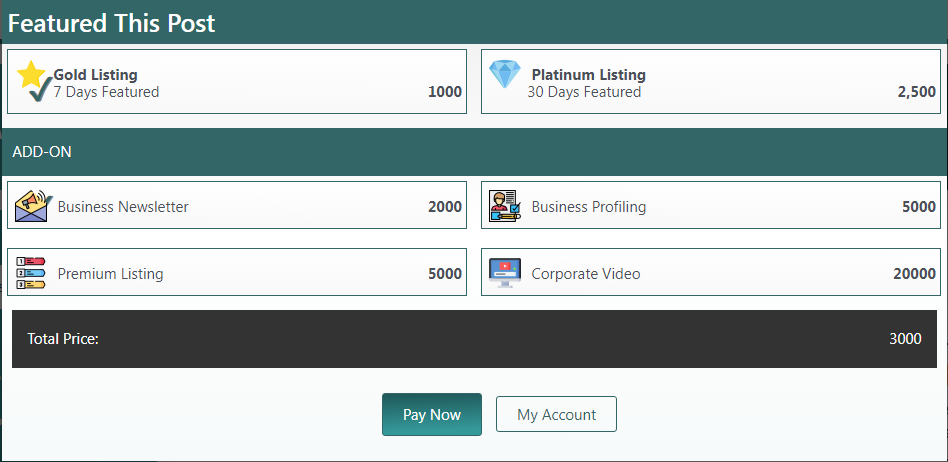The image size is (948, 462).
Task: Click the Premium Listing numbered list icon
Action: tap(32, 273)
